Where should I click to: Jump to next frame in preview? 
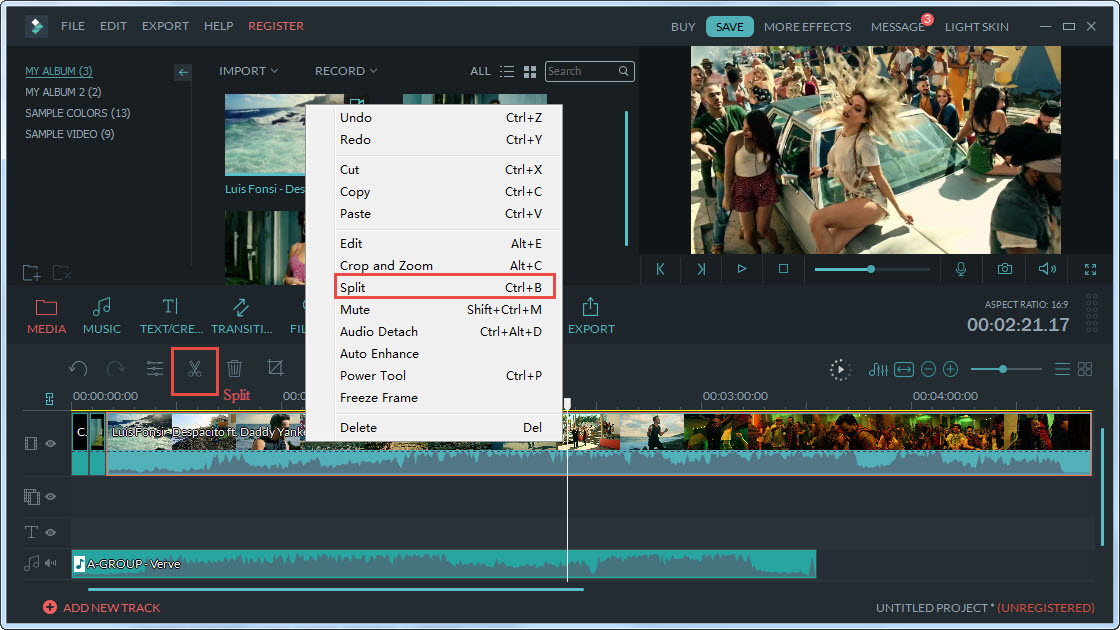[x=701, y=269]
